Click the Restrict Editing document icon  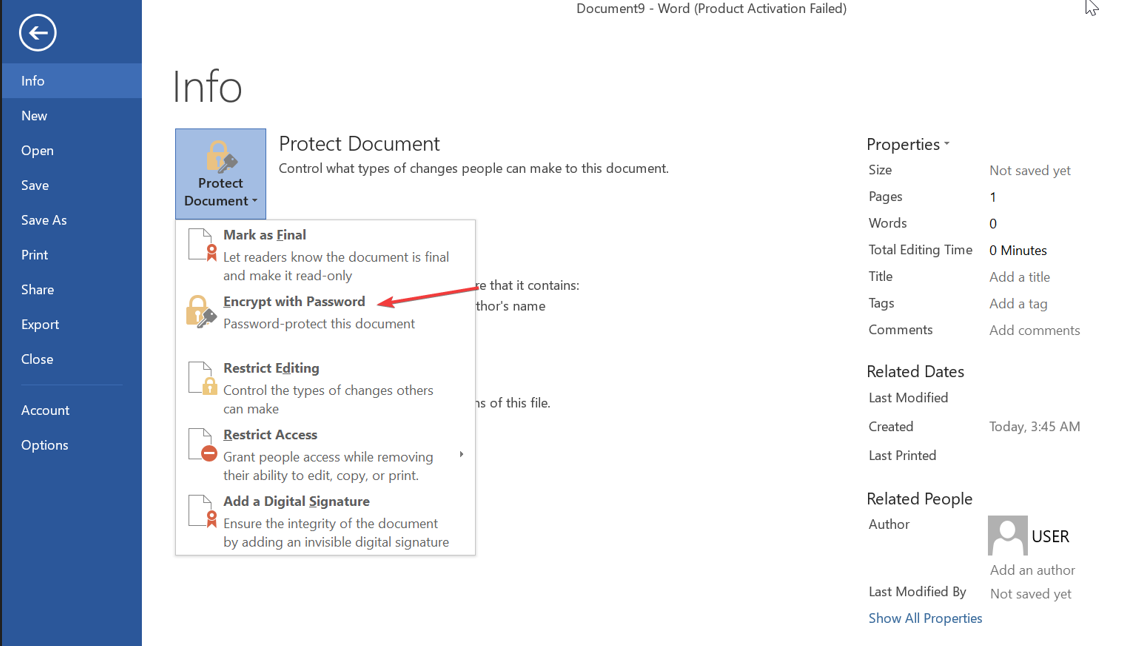pyautogui.click(x=201, y=378)
